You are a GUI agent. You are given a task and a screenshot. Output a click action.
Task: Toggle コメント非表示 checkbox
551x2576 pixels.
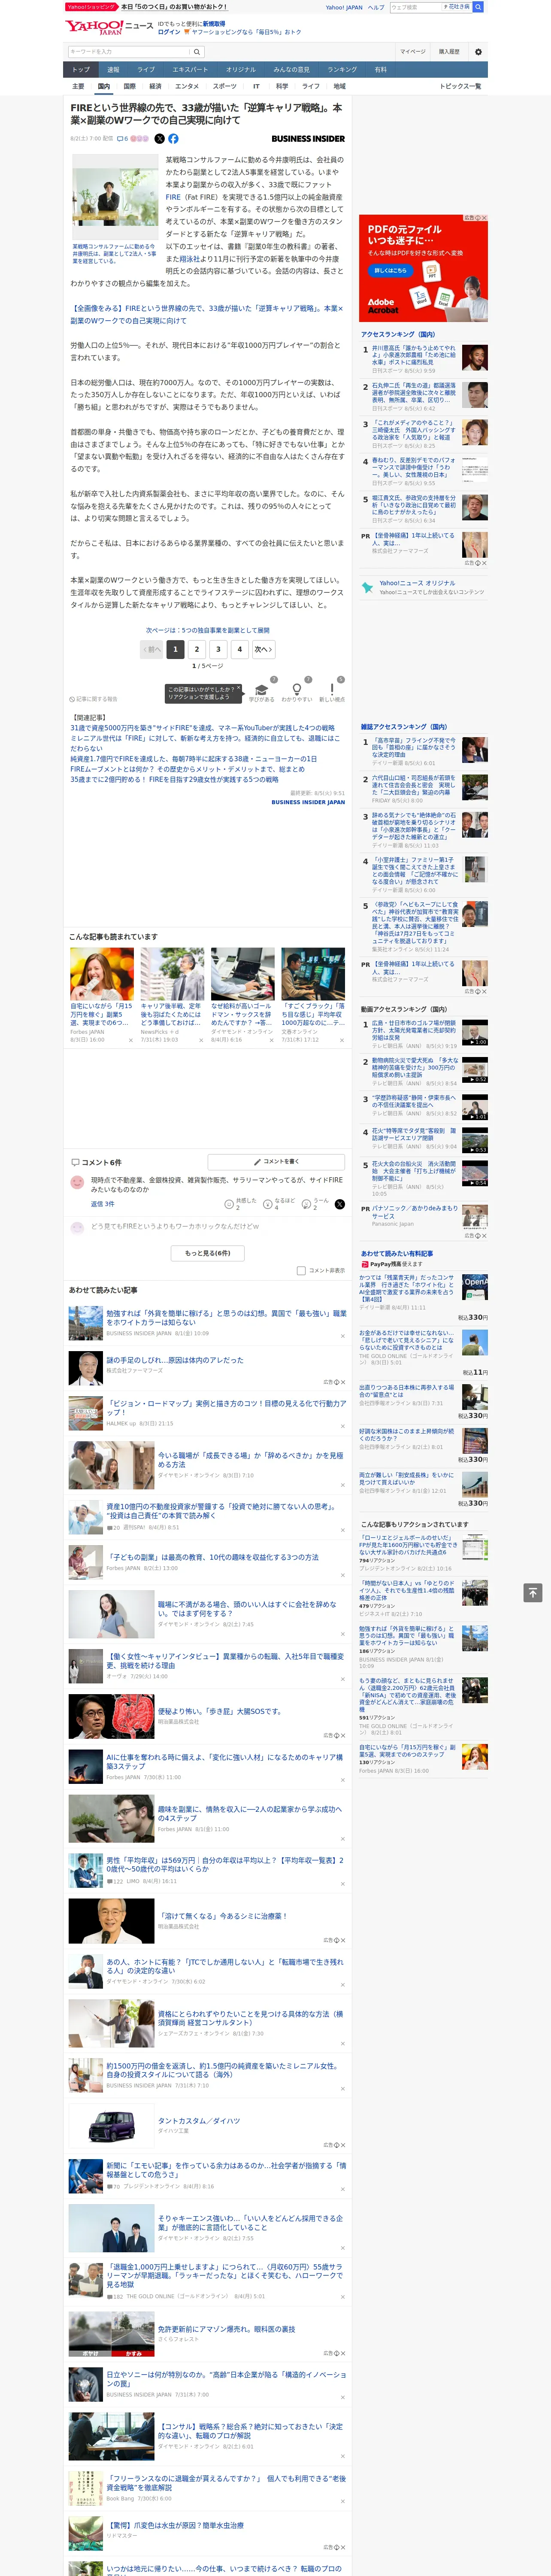click(x=301, y=1270)
